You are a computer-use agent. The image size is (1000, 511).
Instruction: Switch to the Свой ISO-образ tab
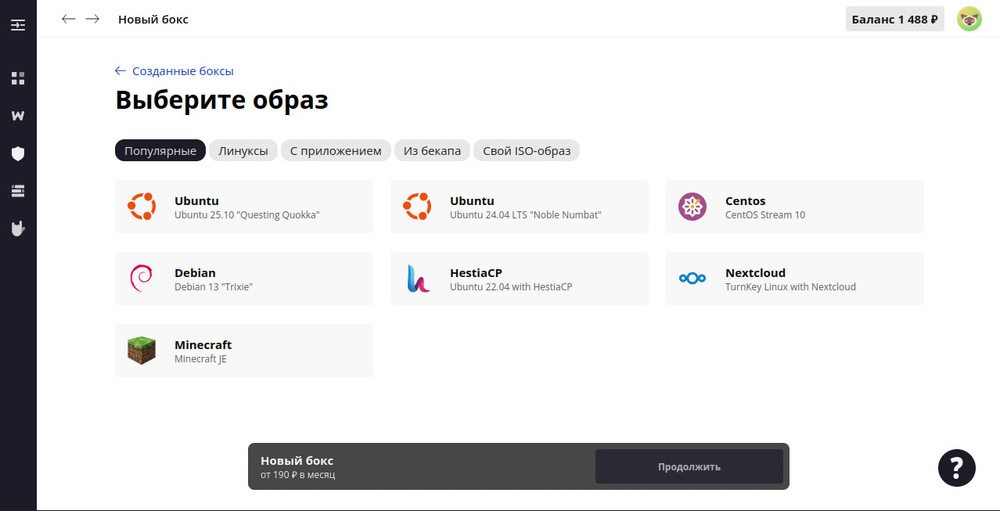(x=526, y=151)
